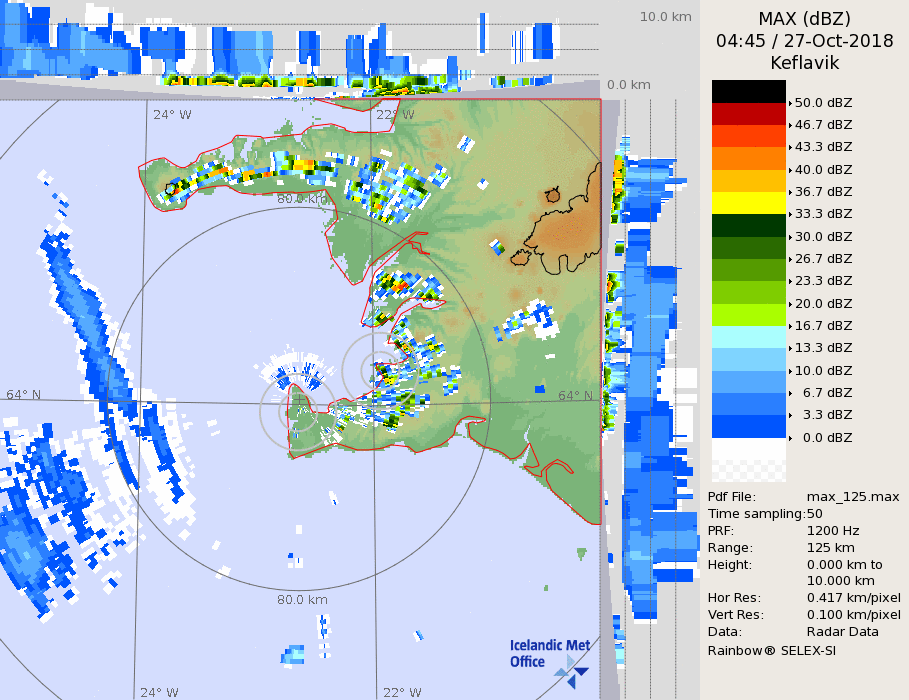Click the Range 125 km value
909x700 pixels.
pos(832,548)
